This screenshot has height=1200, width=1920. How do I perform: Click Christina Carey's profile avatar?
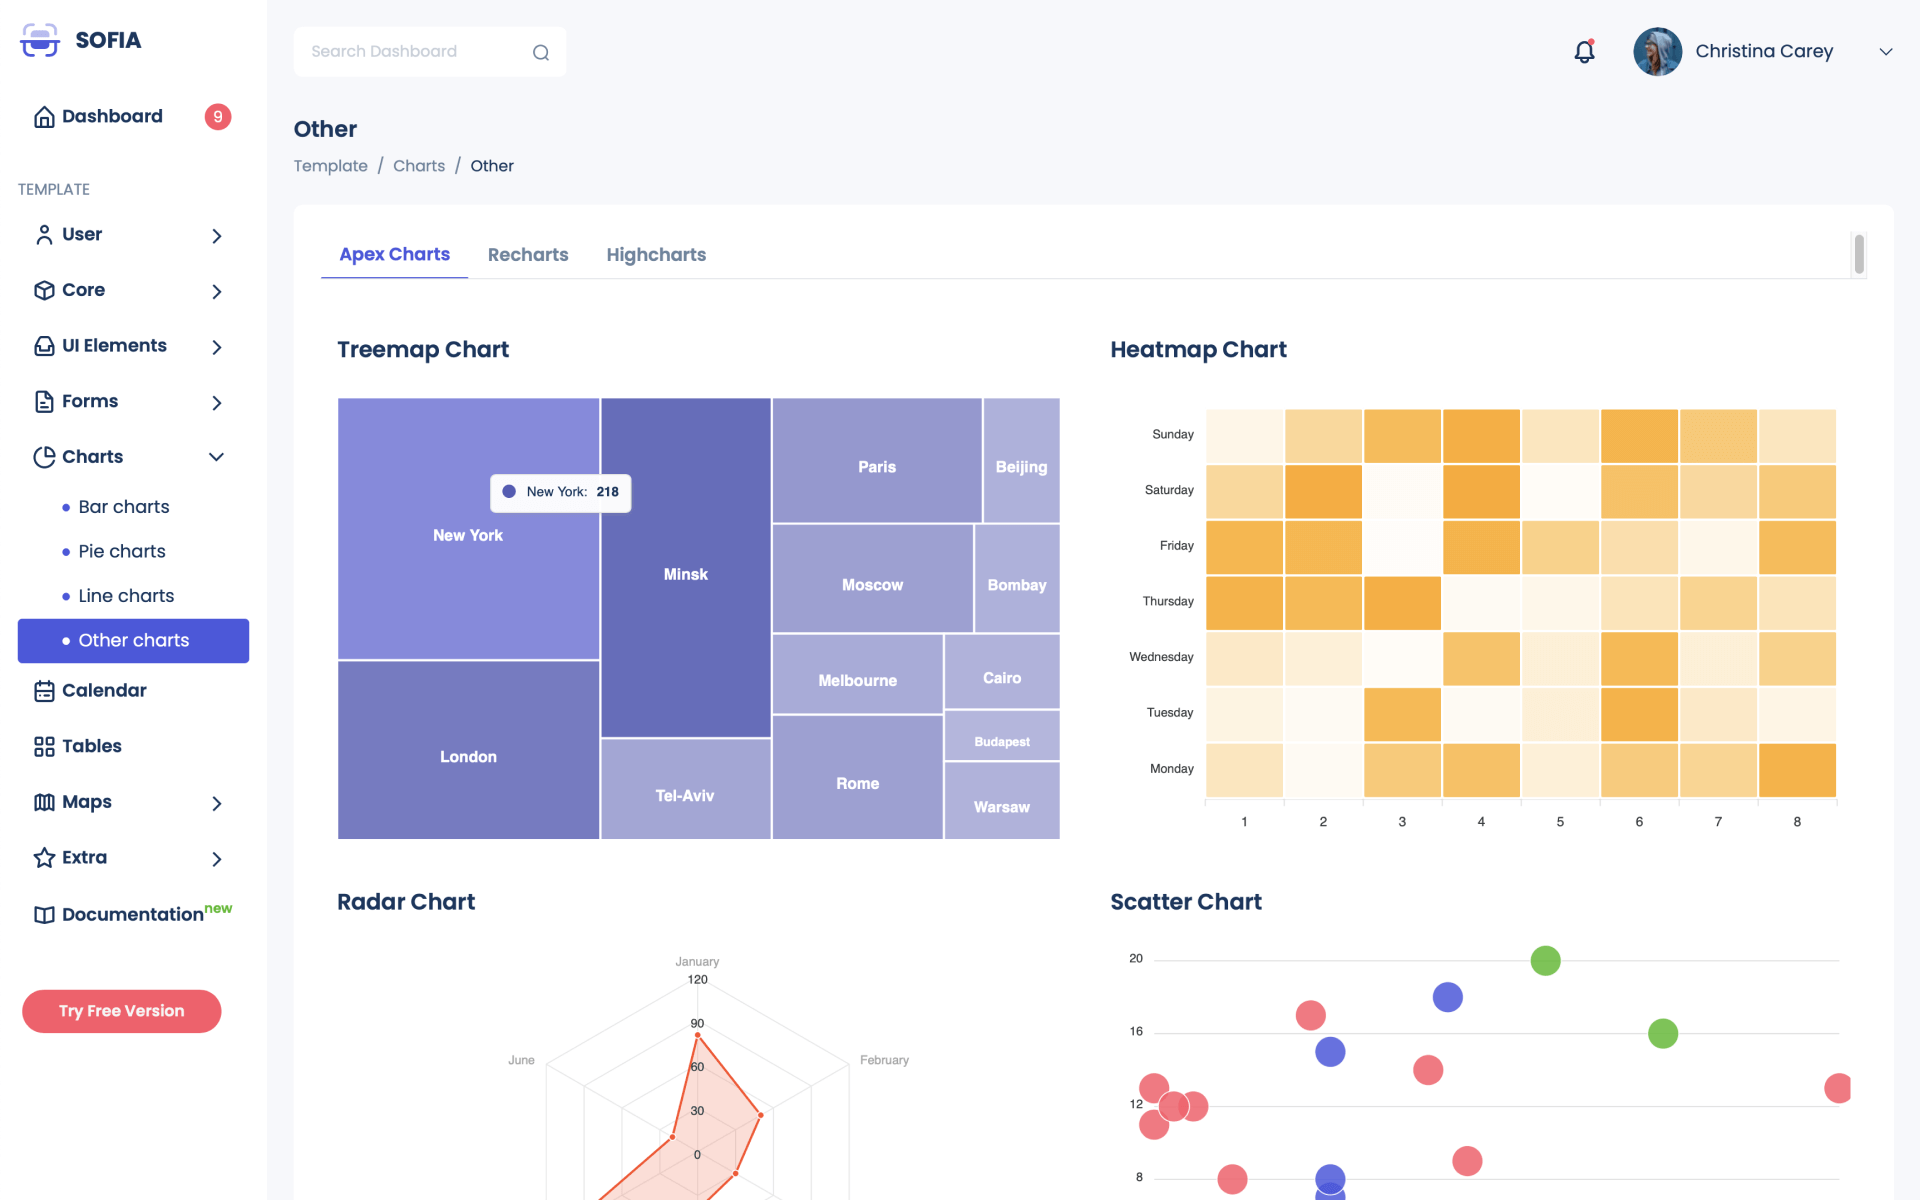(x=1657, y=52)
